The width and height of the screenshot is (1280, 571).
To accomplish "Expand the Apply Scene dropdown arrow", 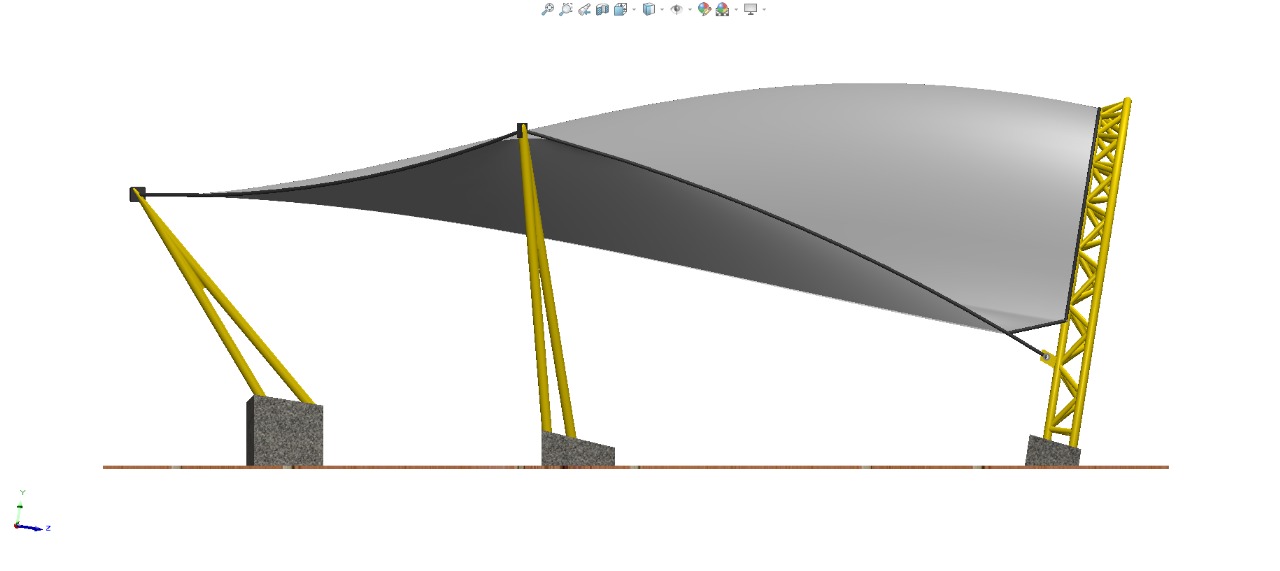I will [736, 9].
